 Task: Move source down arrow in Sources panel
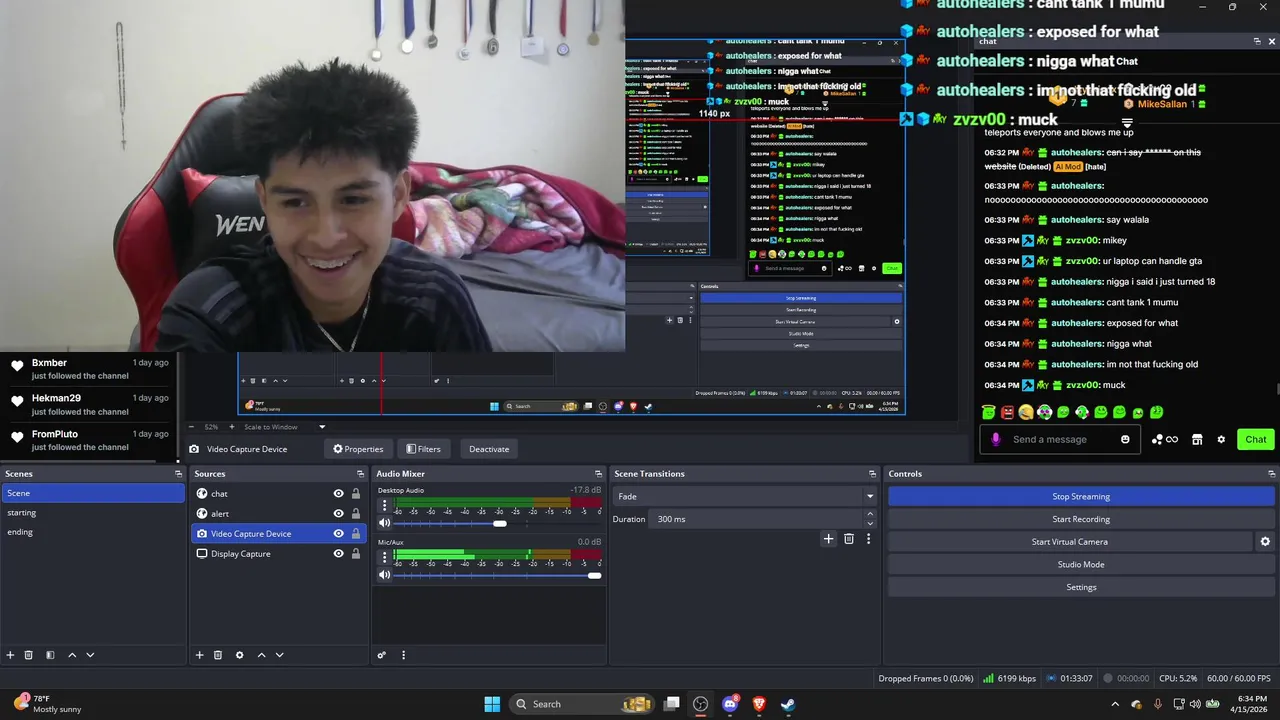coord(279,655)
